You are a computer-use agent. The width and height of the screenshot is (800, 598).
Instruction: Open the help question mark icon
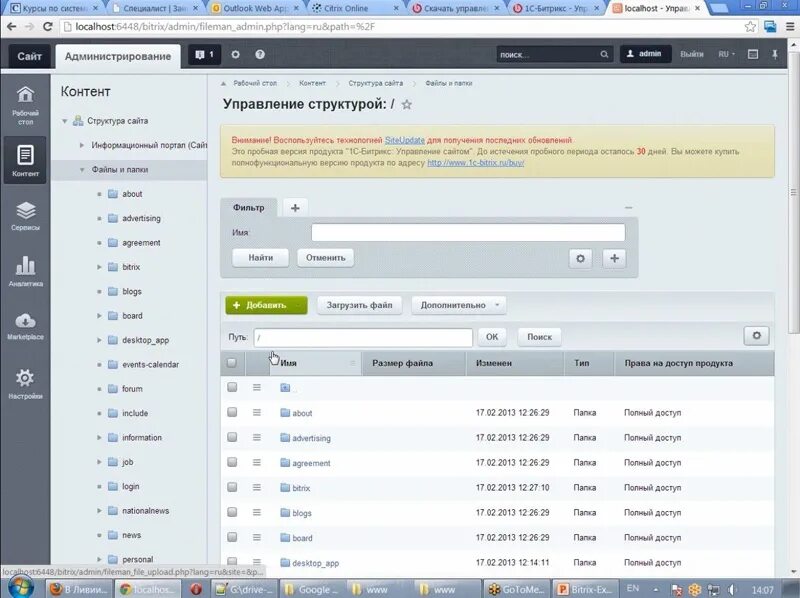click(260, 54)
